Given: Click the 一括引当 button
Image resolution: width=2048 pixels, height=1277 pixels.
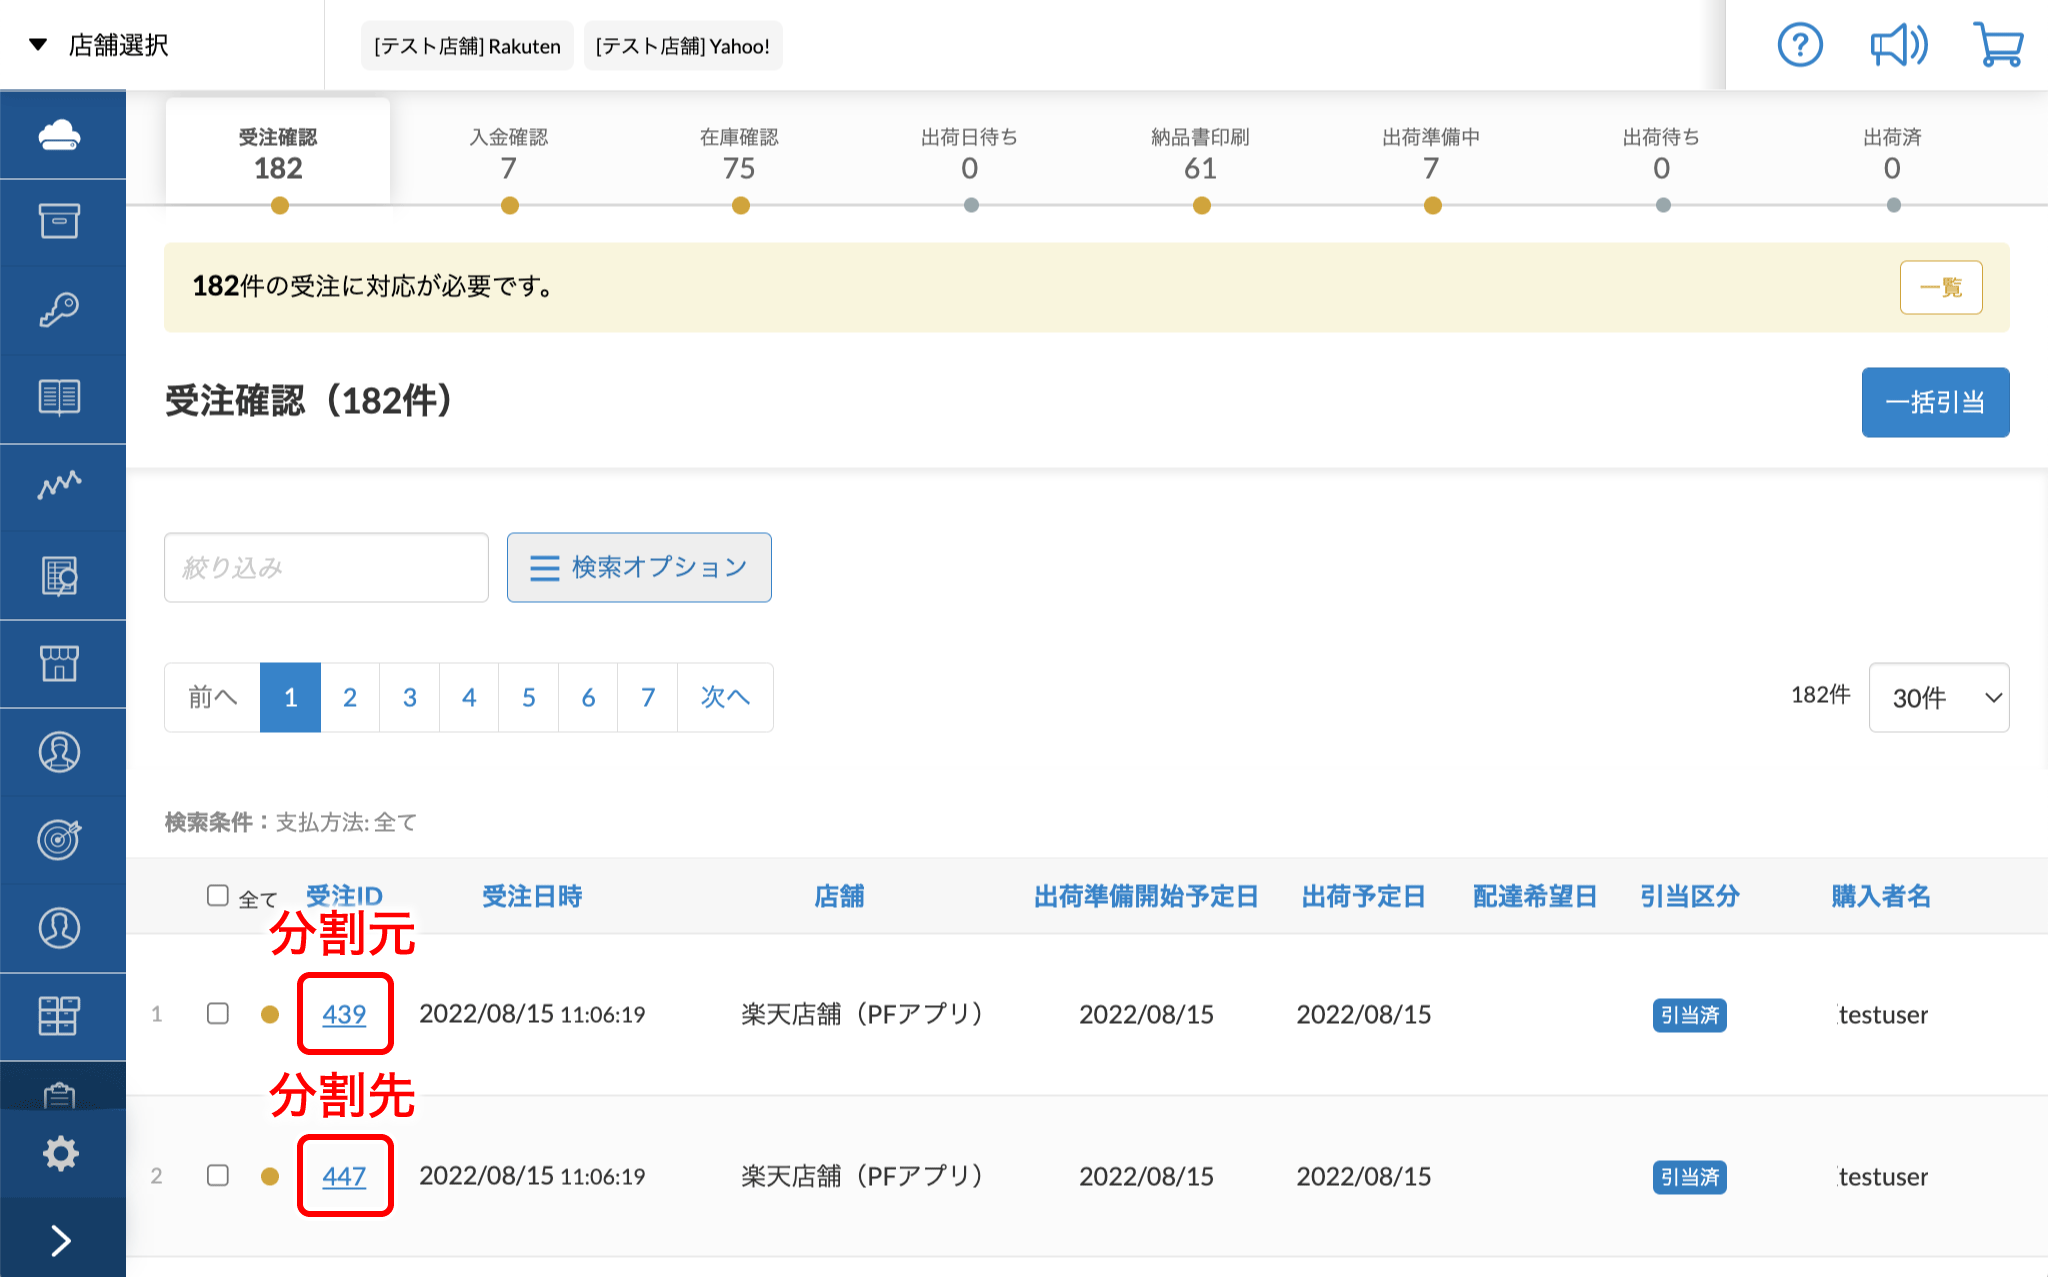Looking at the screenshot, I should [1935, 402].
